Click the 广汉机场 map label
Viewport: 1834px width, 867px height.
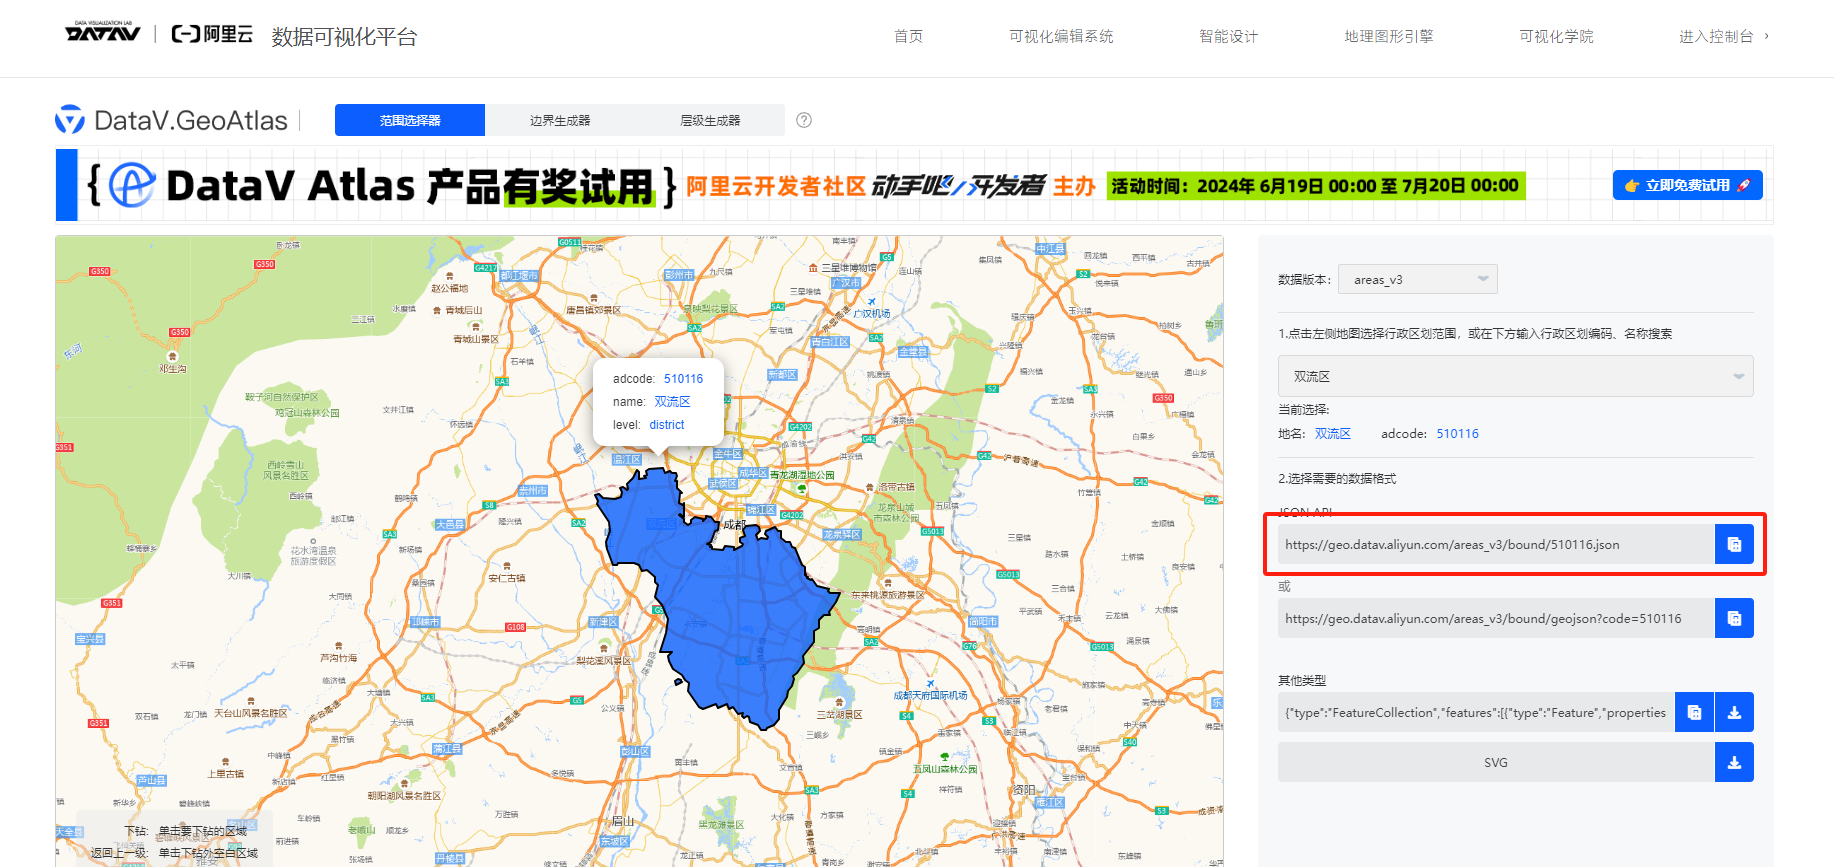pos(871,313)
